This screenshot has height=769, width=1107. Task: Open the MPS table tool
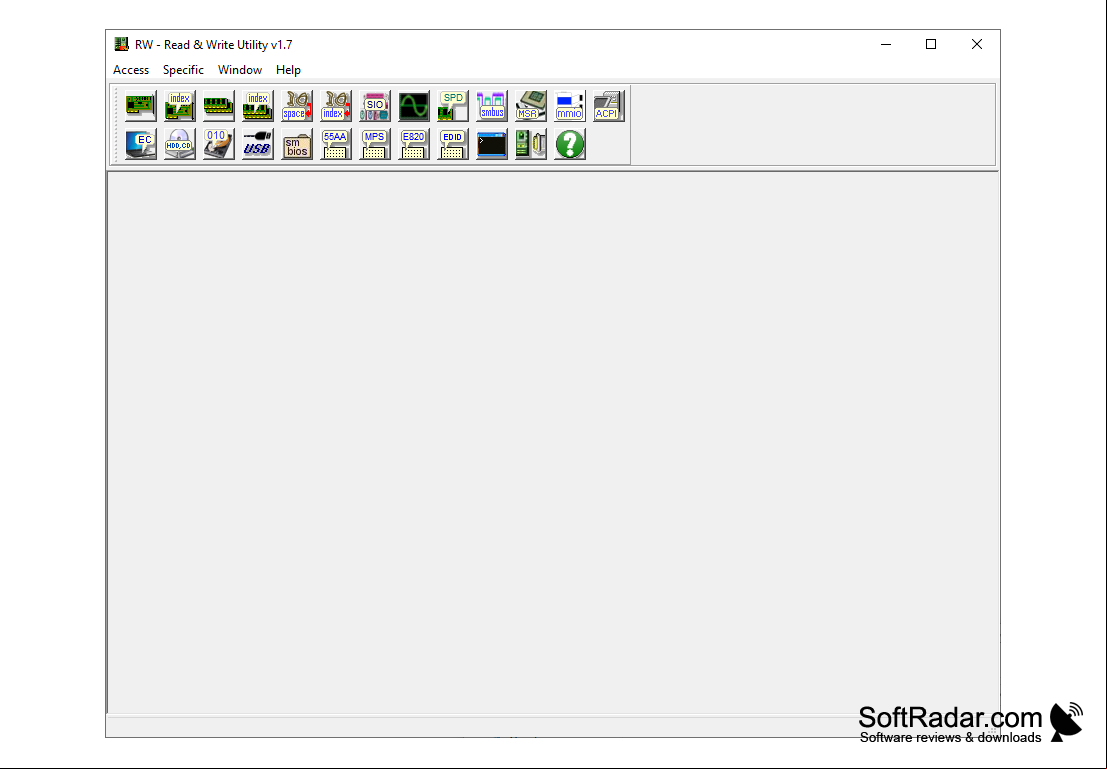375,144
